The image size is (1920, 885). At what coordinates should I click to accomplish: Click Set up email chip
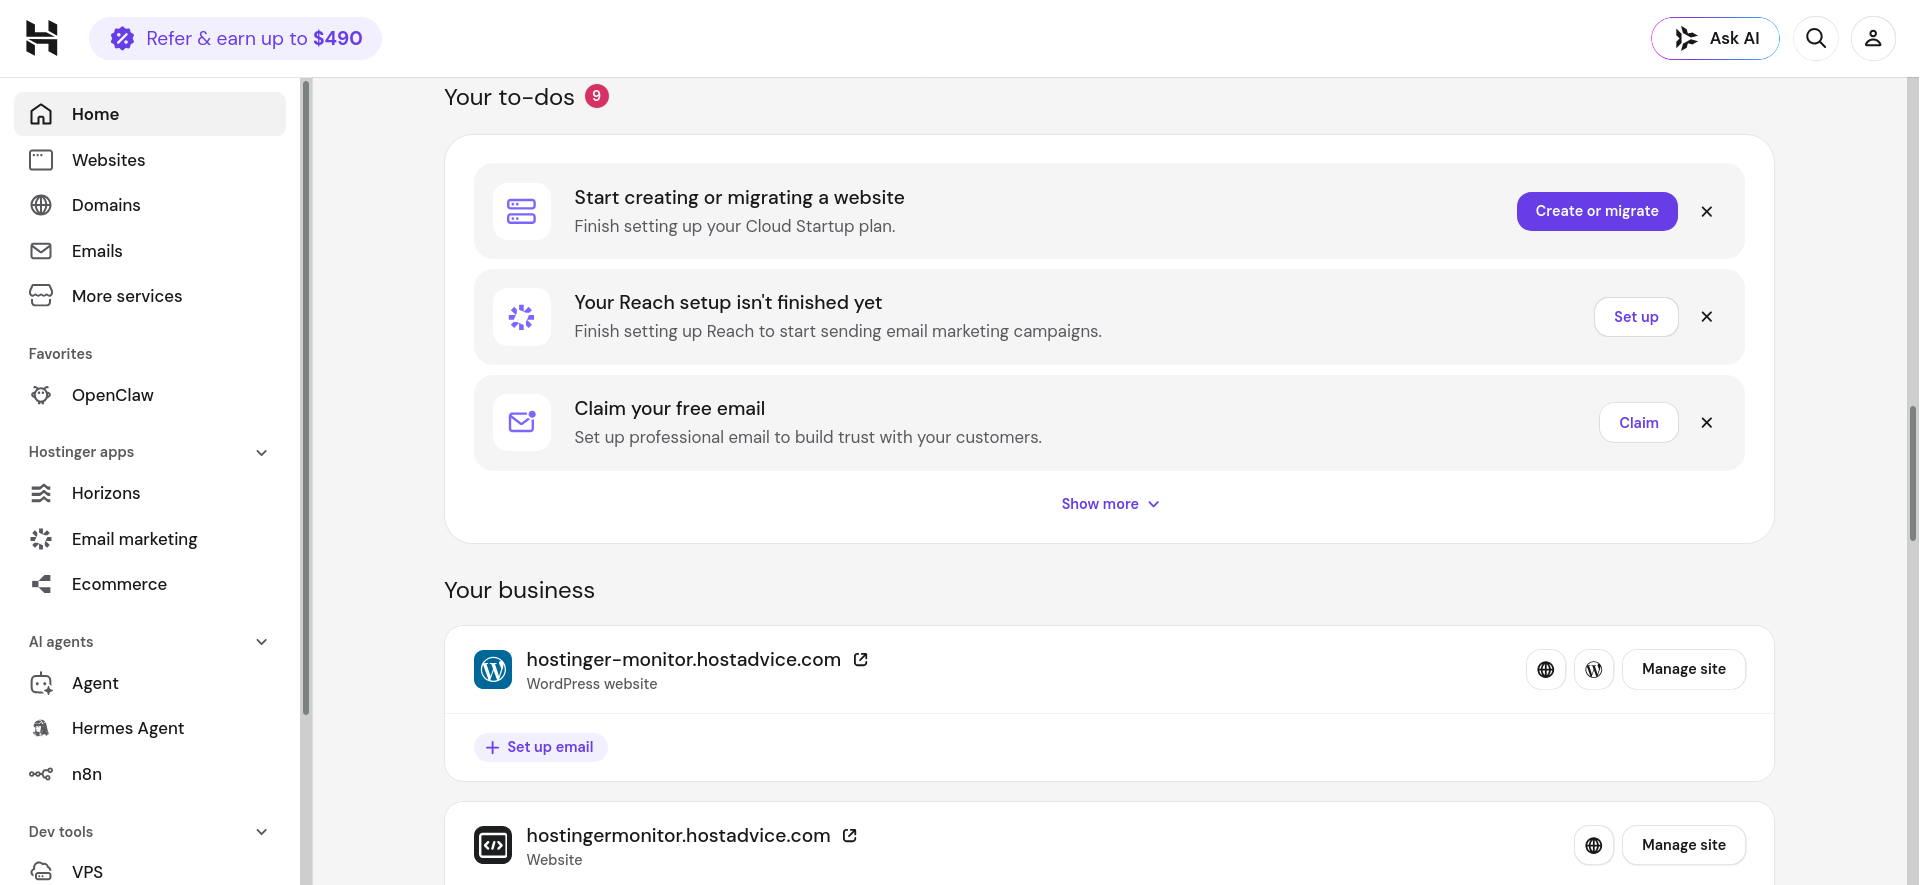540,747
